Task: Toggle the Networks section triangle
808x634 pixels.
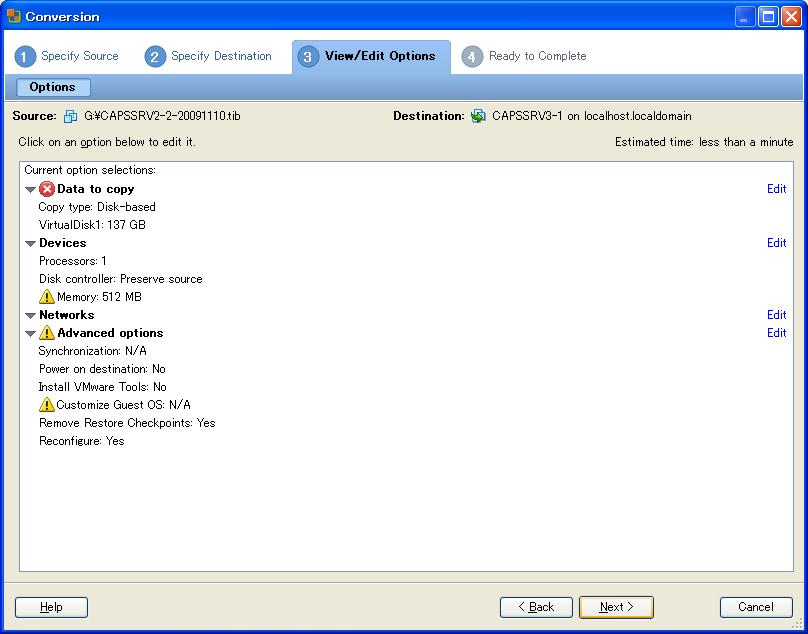Action: pyautogui.click(x=30, y=315)
